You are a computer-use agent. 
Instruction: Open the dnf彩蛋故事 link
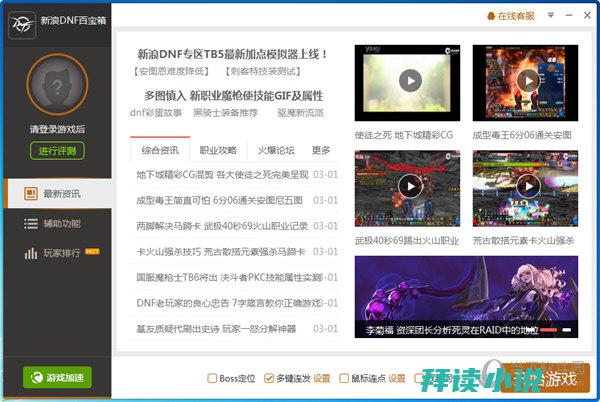(156, 113)
